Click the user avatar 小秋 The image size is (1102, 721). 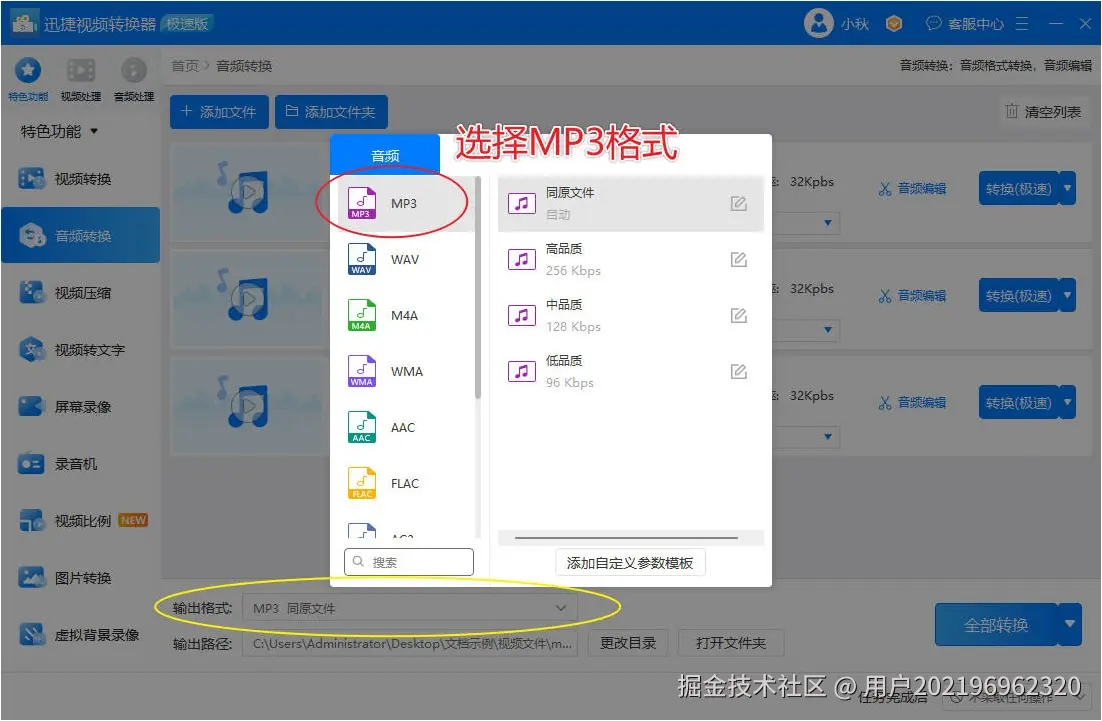(x=818, y=23)
